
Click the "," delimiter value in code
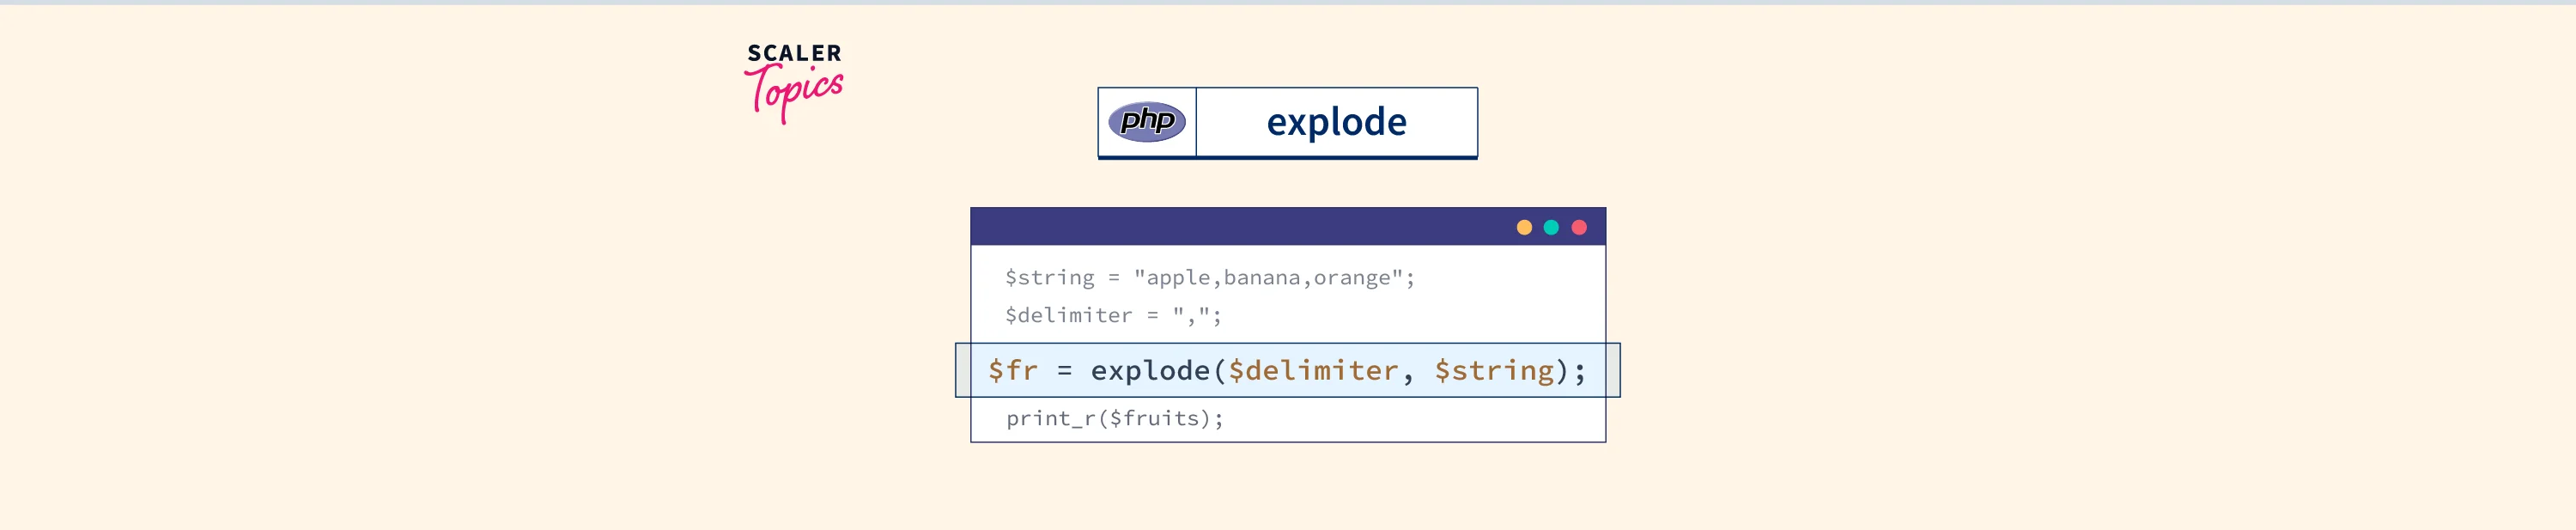tap(1191, 316)
